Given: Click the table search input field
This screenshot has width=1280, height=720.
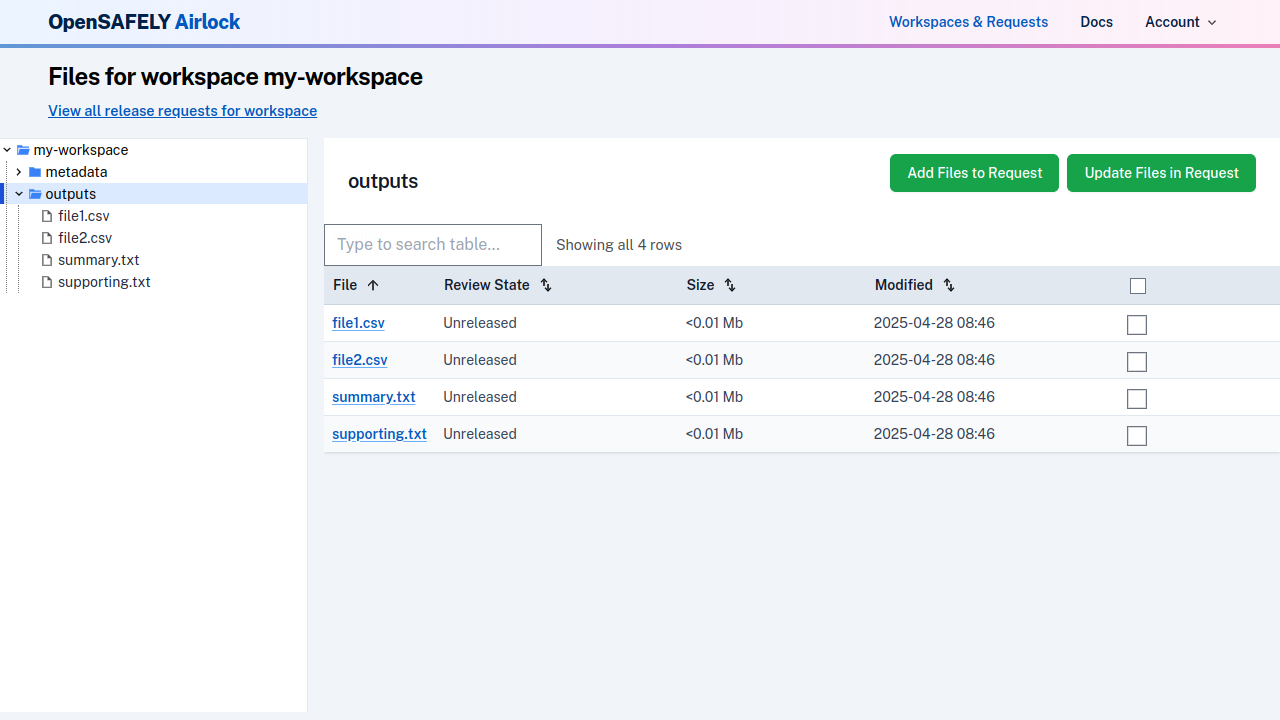Looking at the screenshot, I should point(432,245).
